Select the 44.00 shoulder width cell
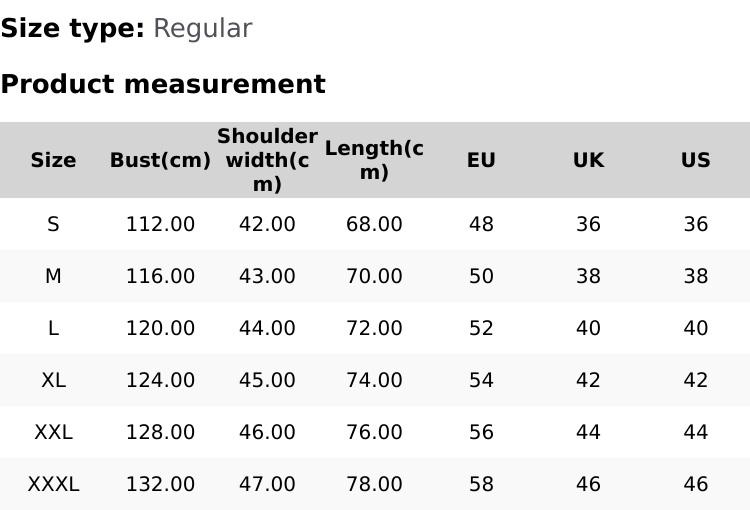 [267, 328]
